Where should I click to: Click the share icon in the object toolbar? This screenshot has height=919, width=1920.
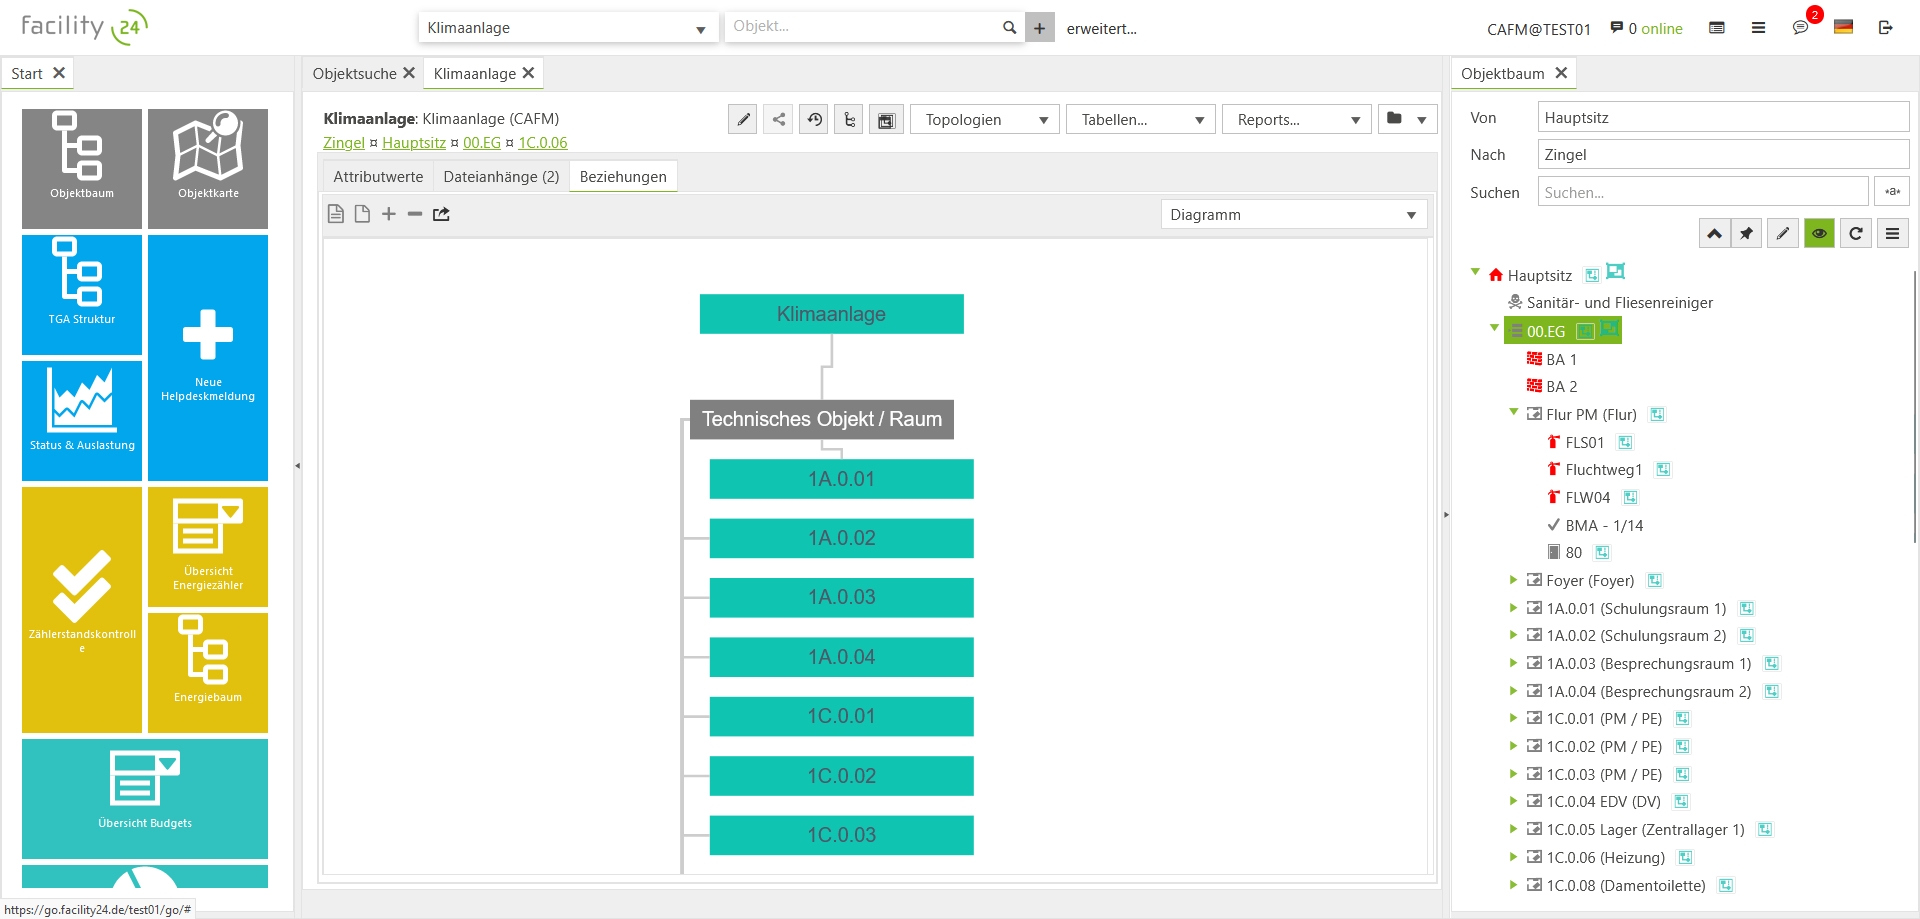click(x=779, y=119)
